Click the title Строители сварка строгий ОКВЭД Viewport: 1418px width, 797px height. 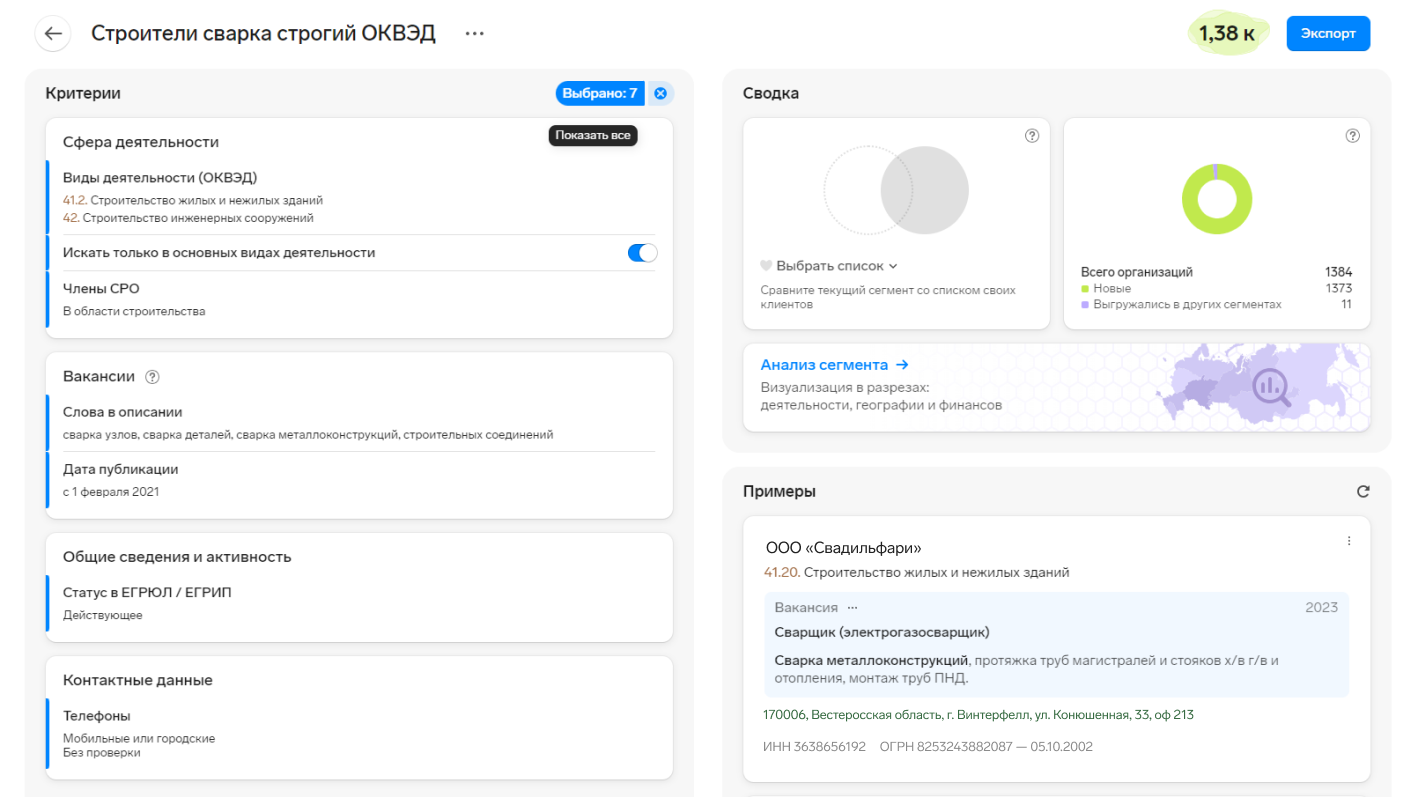pyautogui.click(x=263, y=33)
